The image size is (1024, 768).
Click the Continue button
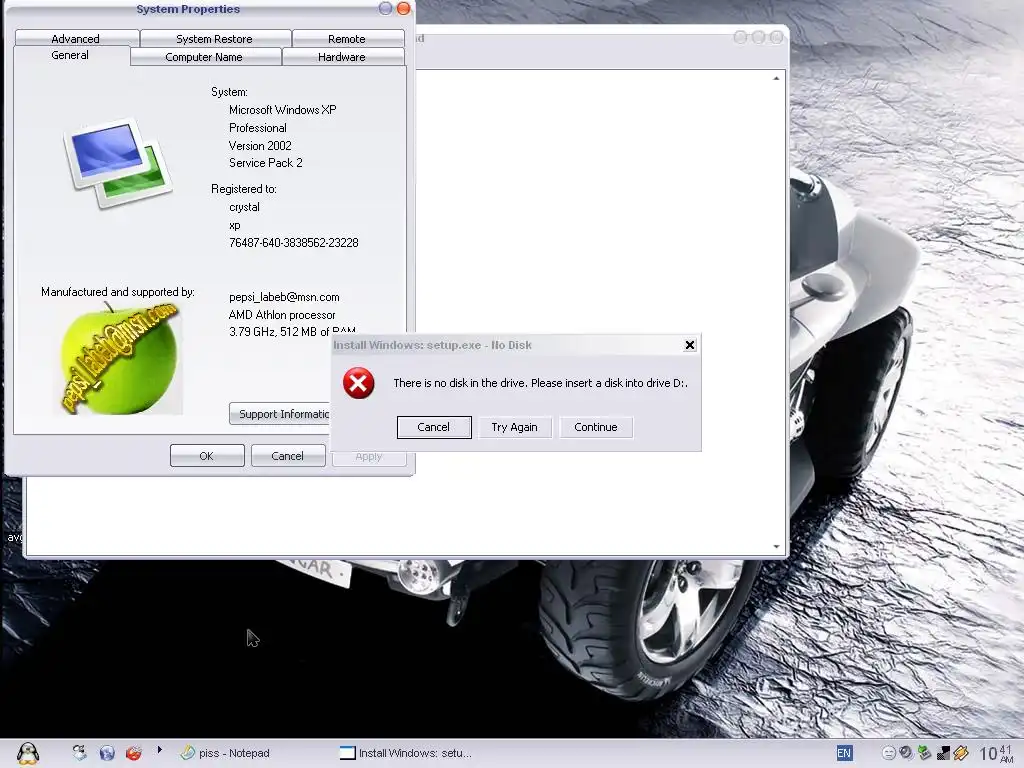click(x=596, y=427)
